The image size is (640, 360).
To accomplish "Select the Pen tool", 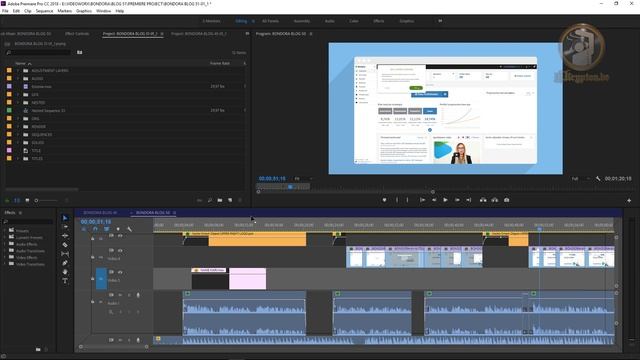I will (x=65, y=263).
